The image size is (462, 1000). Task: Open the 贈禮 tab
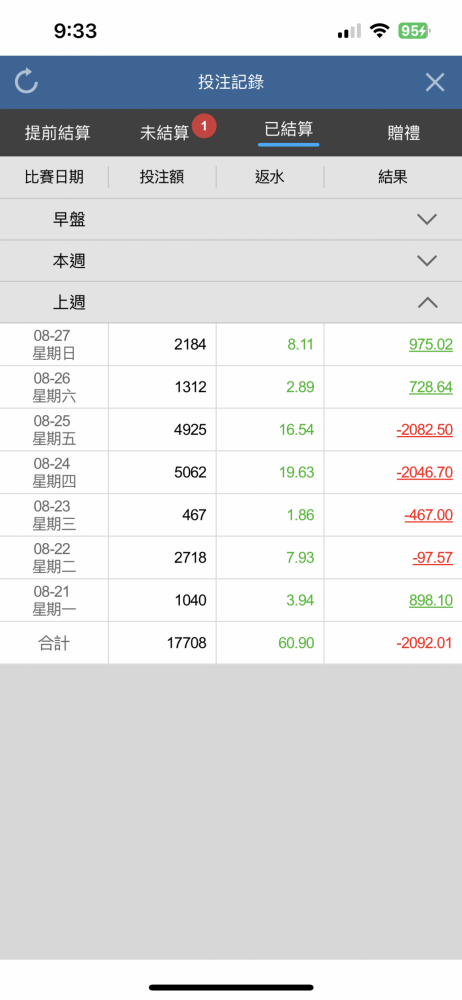pyautogui.click(x=404, y=133)
